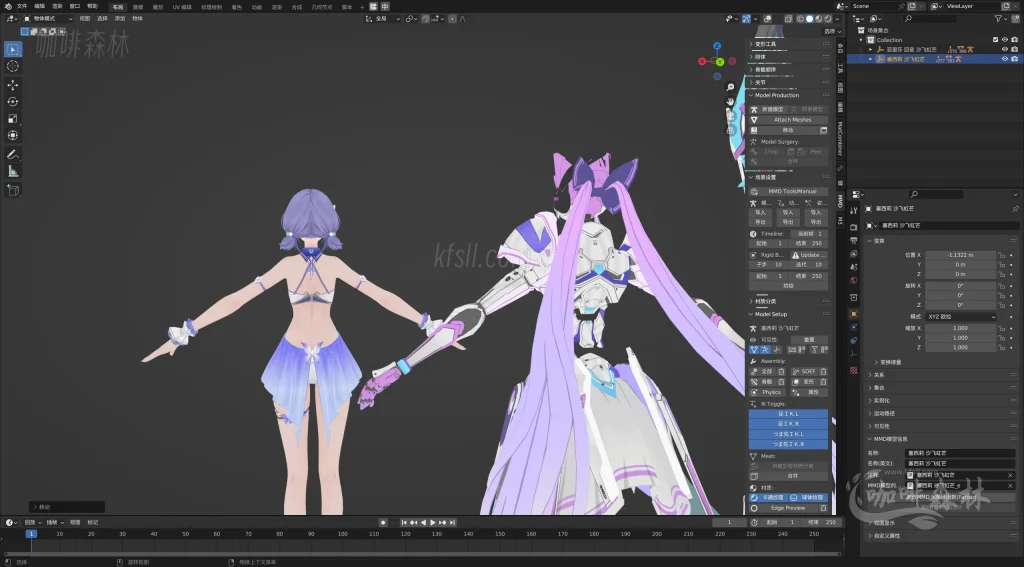Click the Edge Preview button

[784, 508]
